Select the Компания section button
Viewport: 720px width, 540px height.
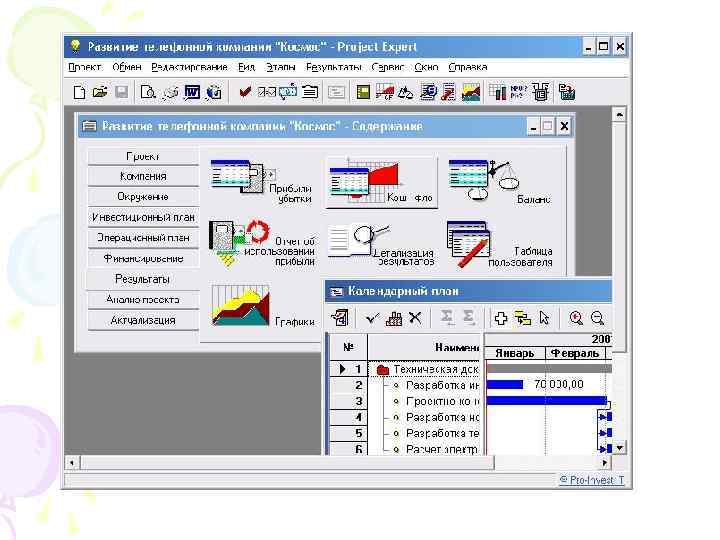click(143, 176)
